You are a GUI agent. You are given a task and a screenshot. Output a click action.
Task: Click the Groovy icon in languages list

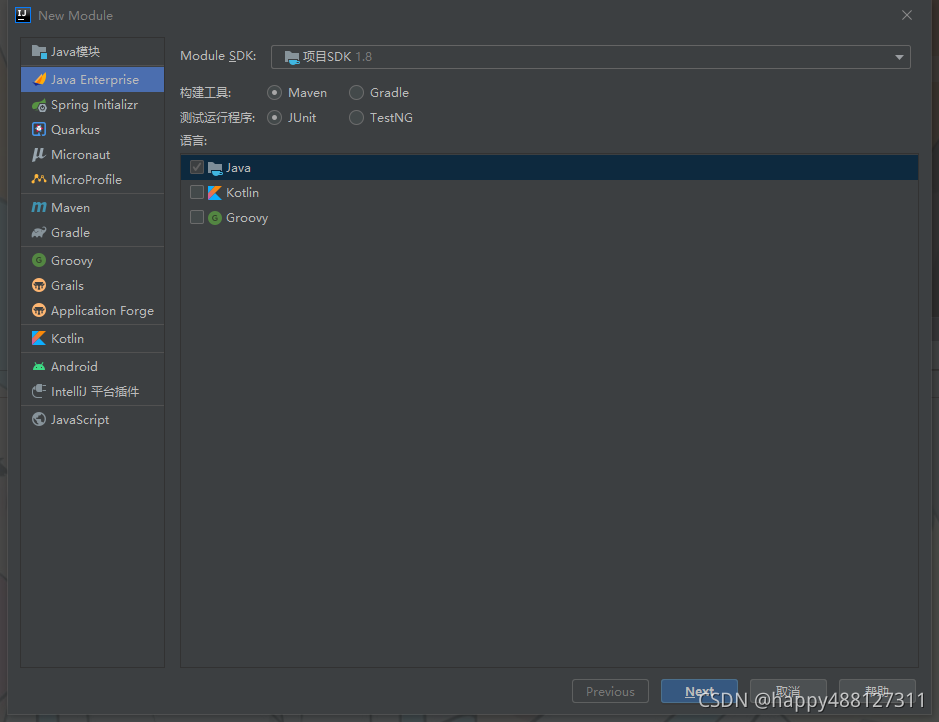[215, 218]
